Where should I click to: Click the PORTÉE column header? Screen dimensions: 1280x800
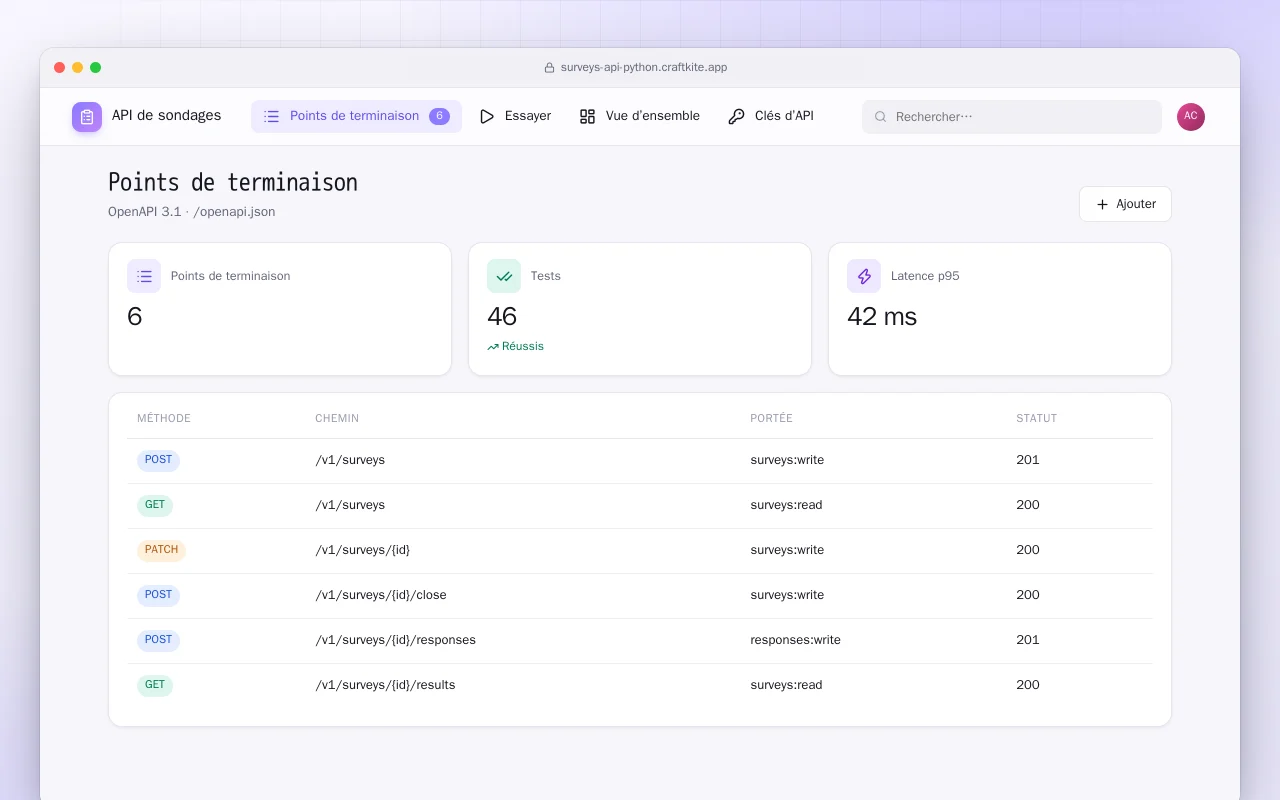coord(771,418)
